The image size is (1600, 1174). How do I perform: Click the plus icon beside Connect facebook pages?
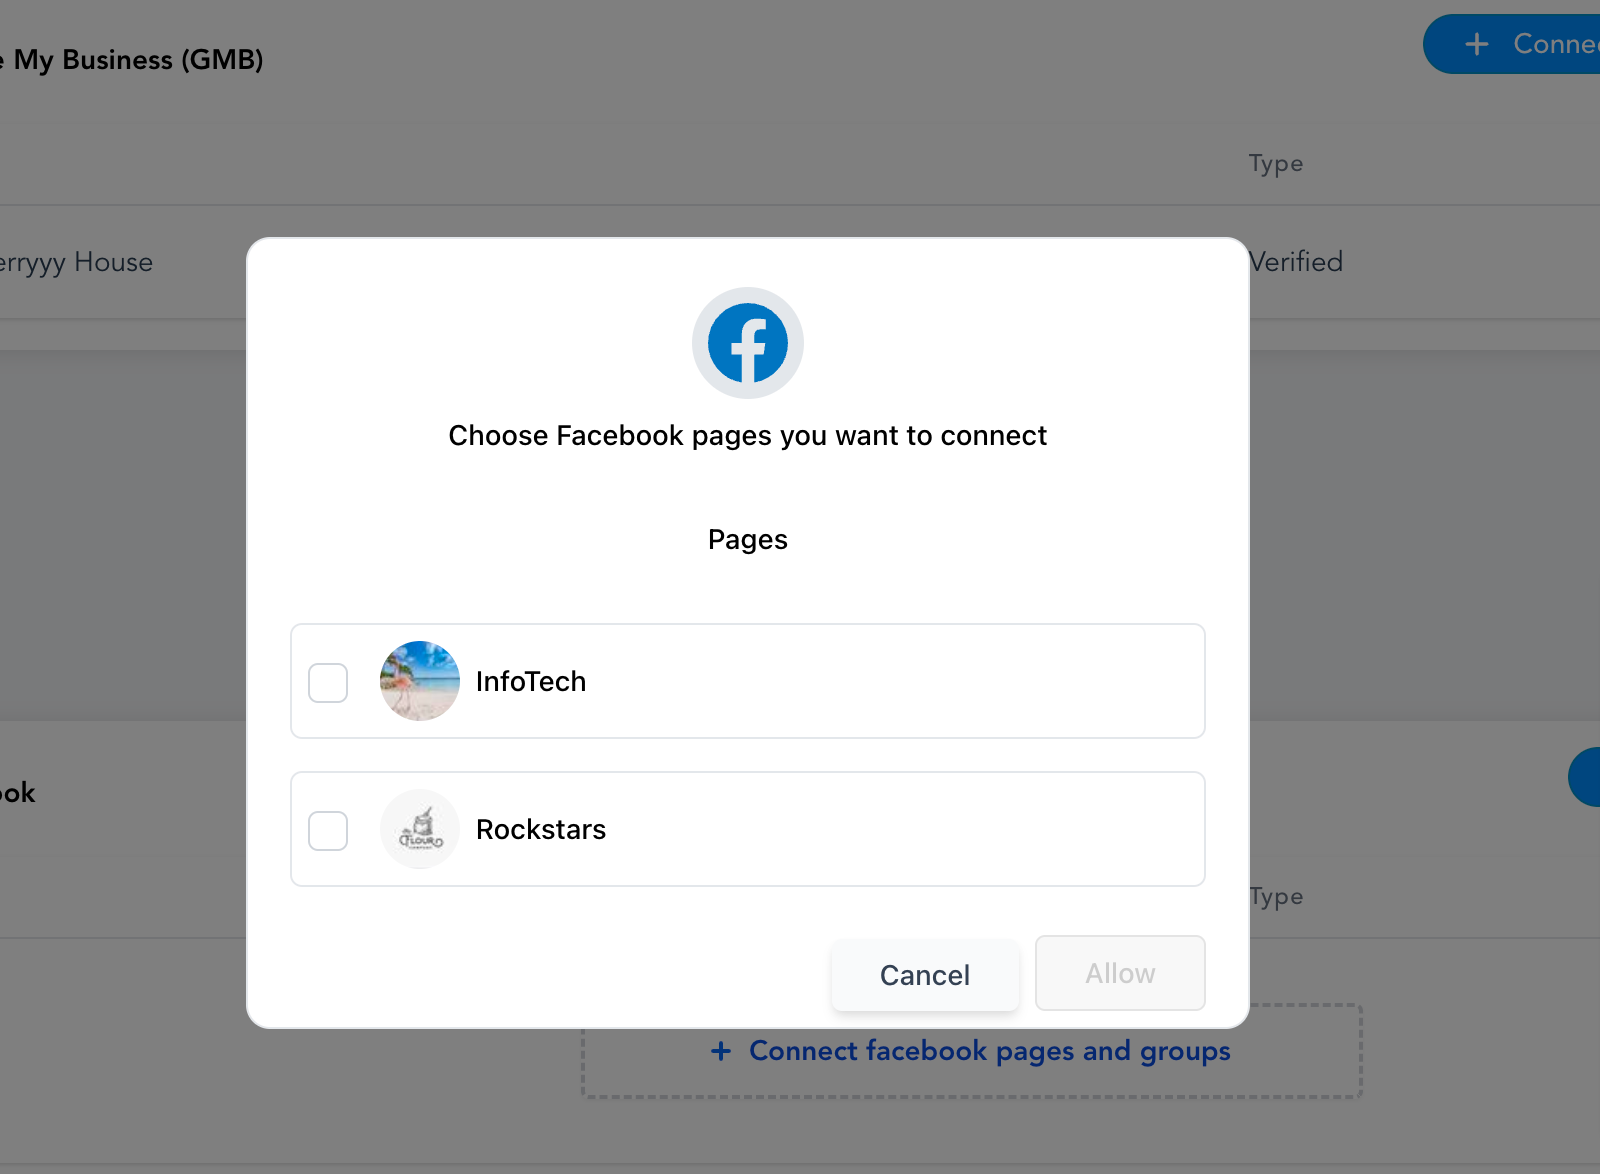[x=721, y=1051]
